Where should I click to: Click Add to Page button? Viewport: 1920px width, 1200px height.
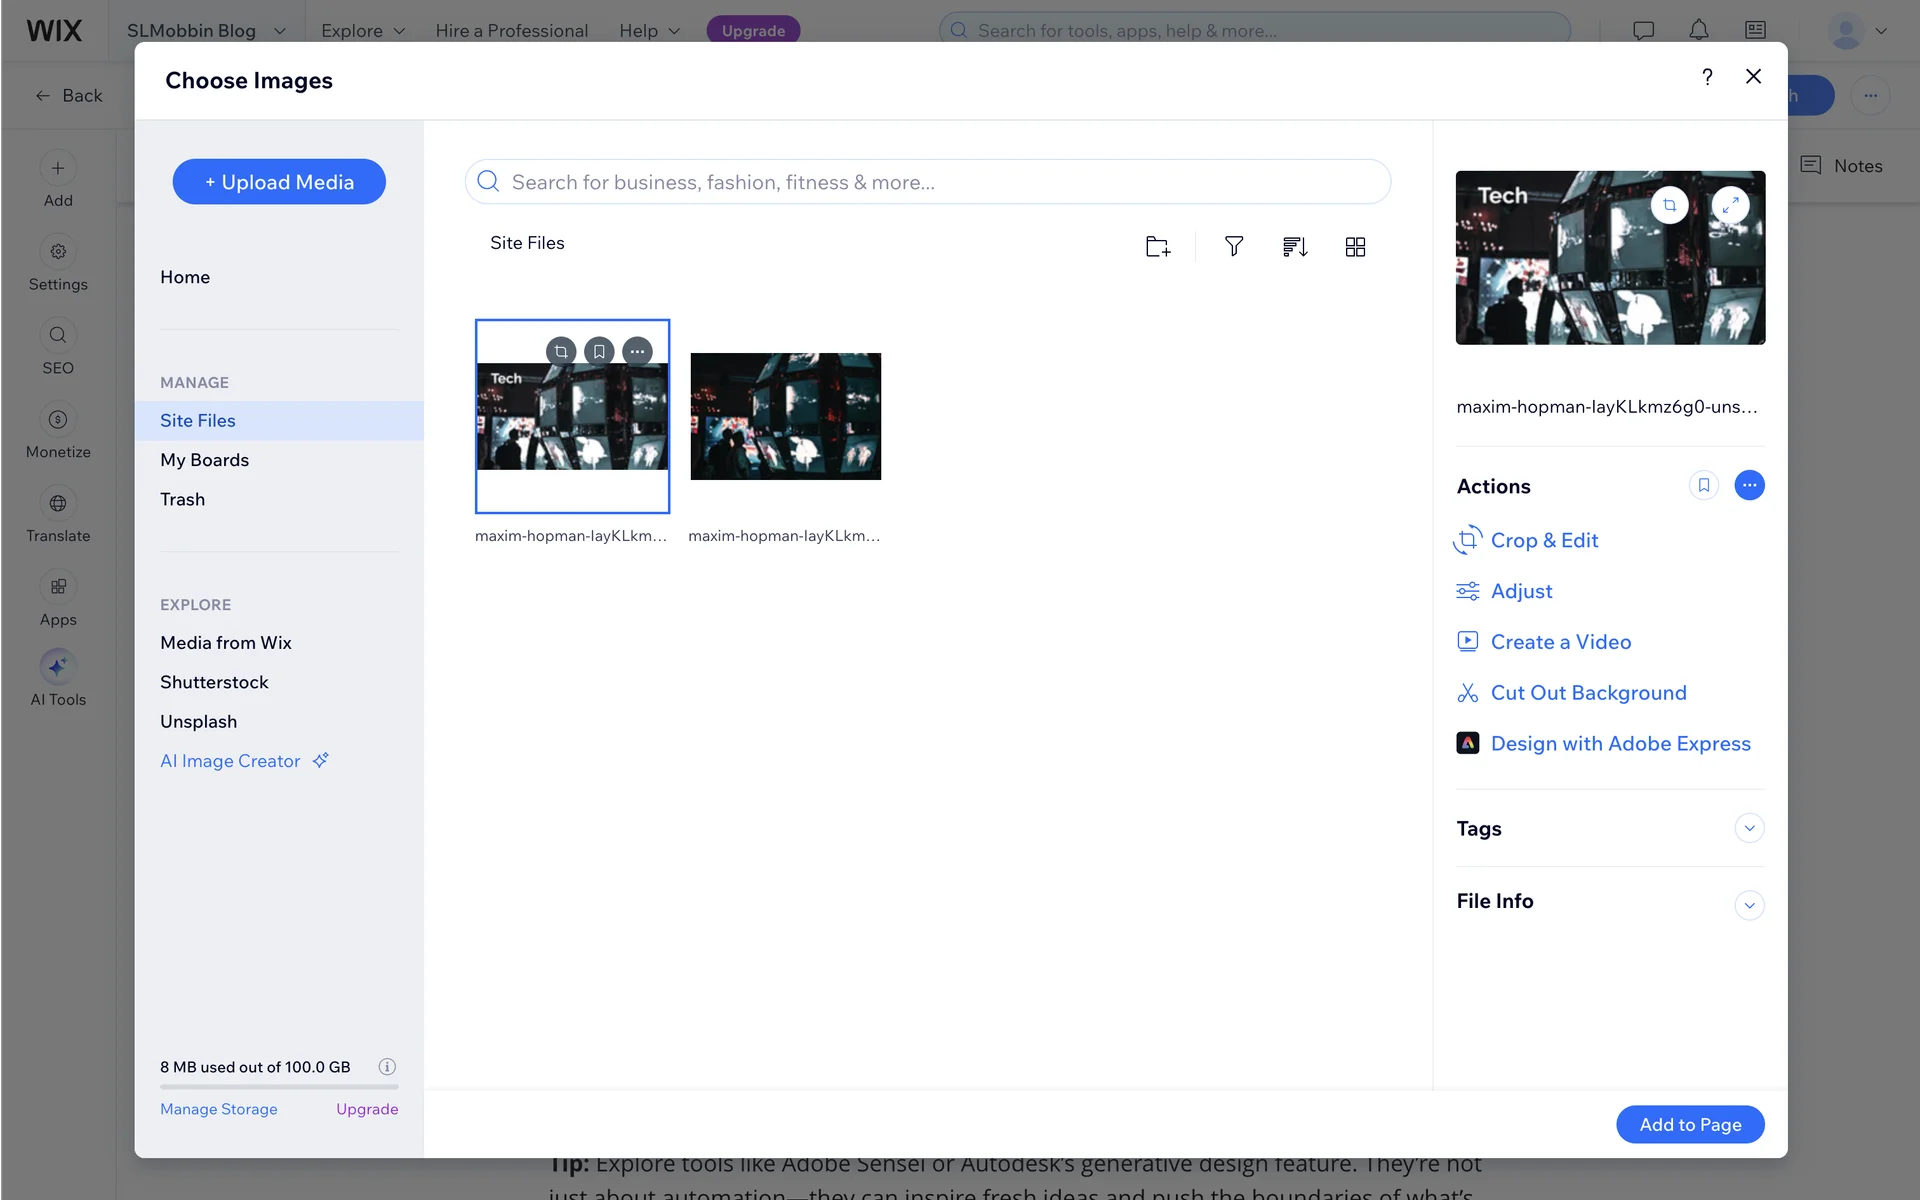pyautogui.click(x=1690, y=1124)
